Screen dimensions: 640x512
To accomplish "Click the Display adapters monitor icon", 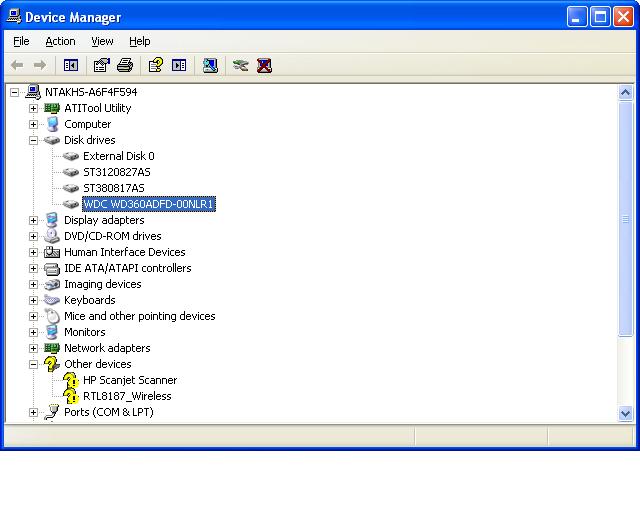I will 52,220.
